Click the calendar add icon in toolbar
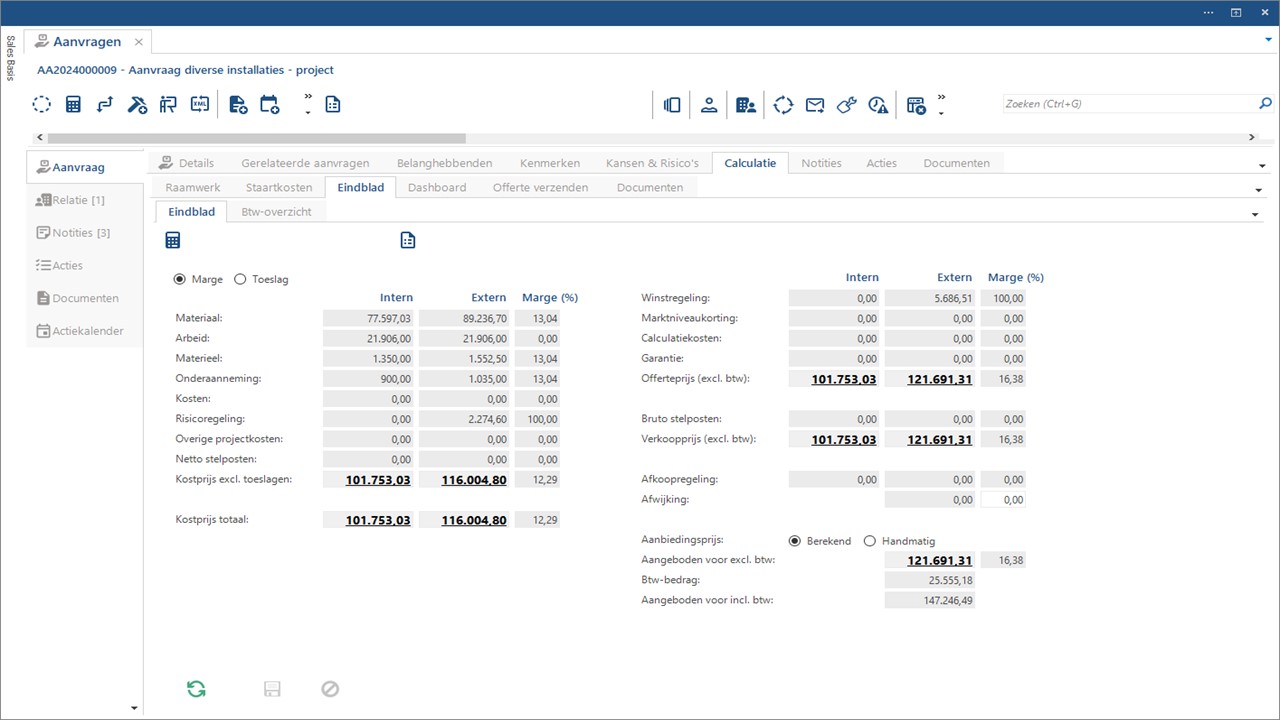 (x=269, y=104)
